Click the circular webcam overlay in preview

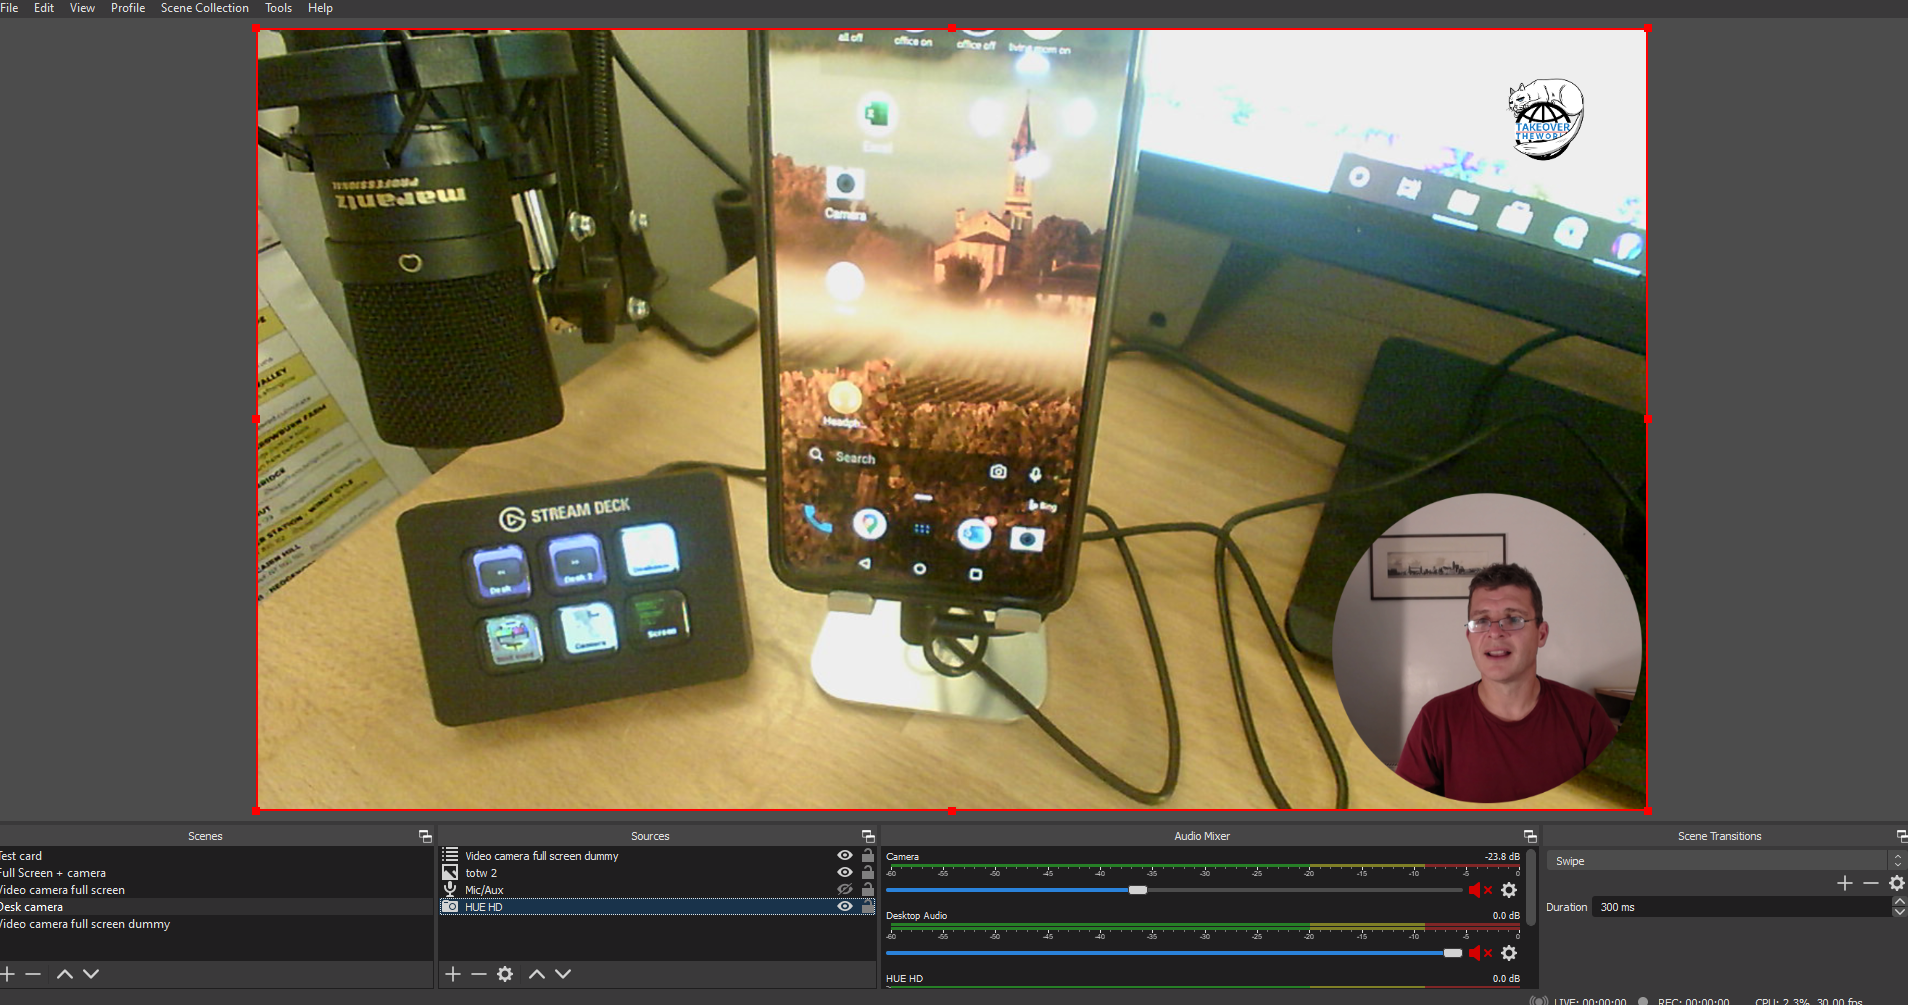tap(1487, 648)
